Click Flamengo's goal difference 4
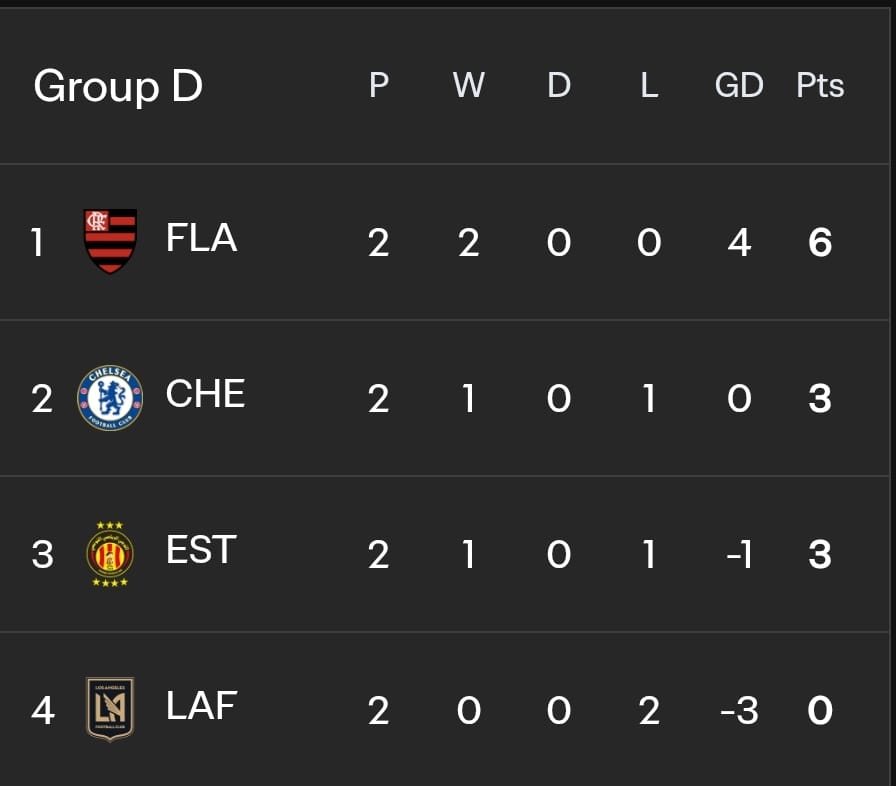896x786 pixels. tap(739, 242)
